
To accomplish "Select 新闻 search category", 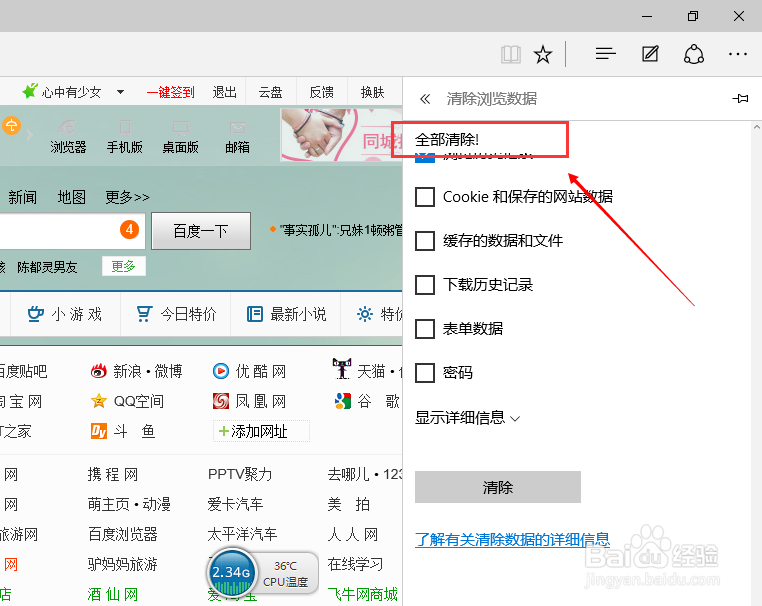I will tap(22, 197).
